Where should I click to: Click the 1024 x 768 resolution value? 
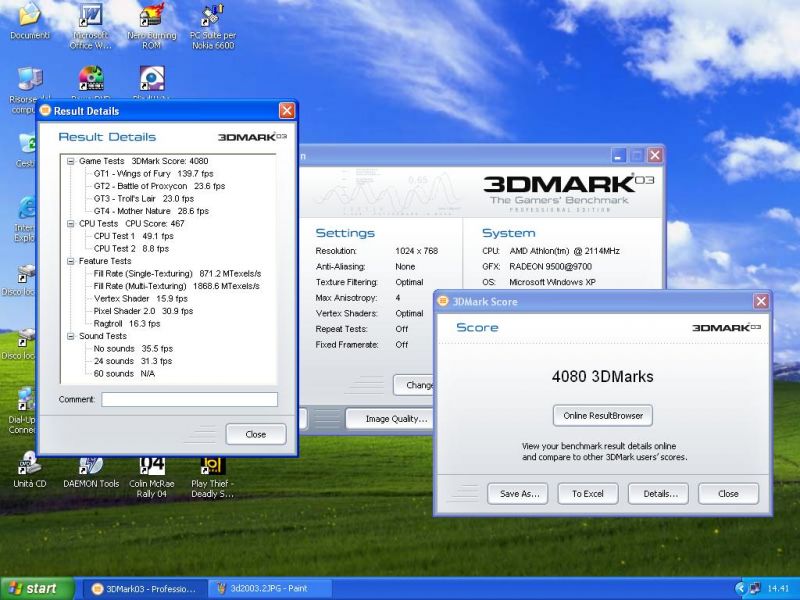(416, 251)
